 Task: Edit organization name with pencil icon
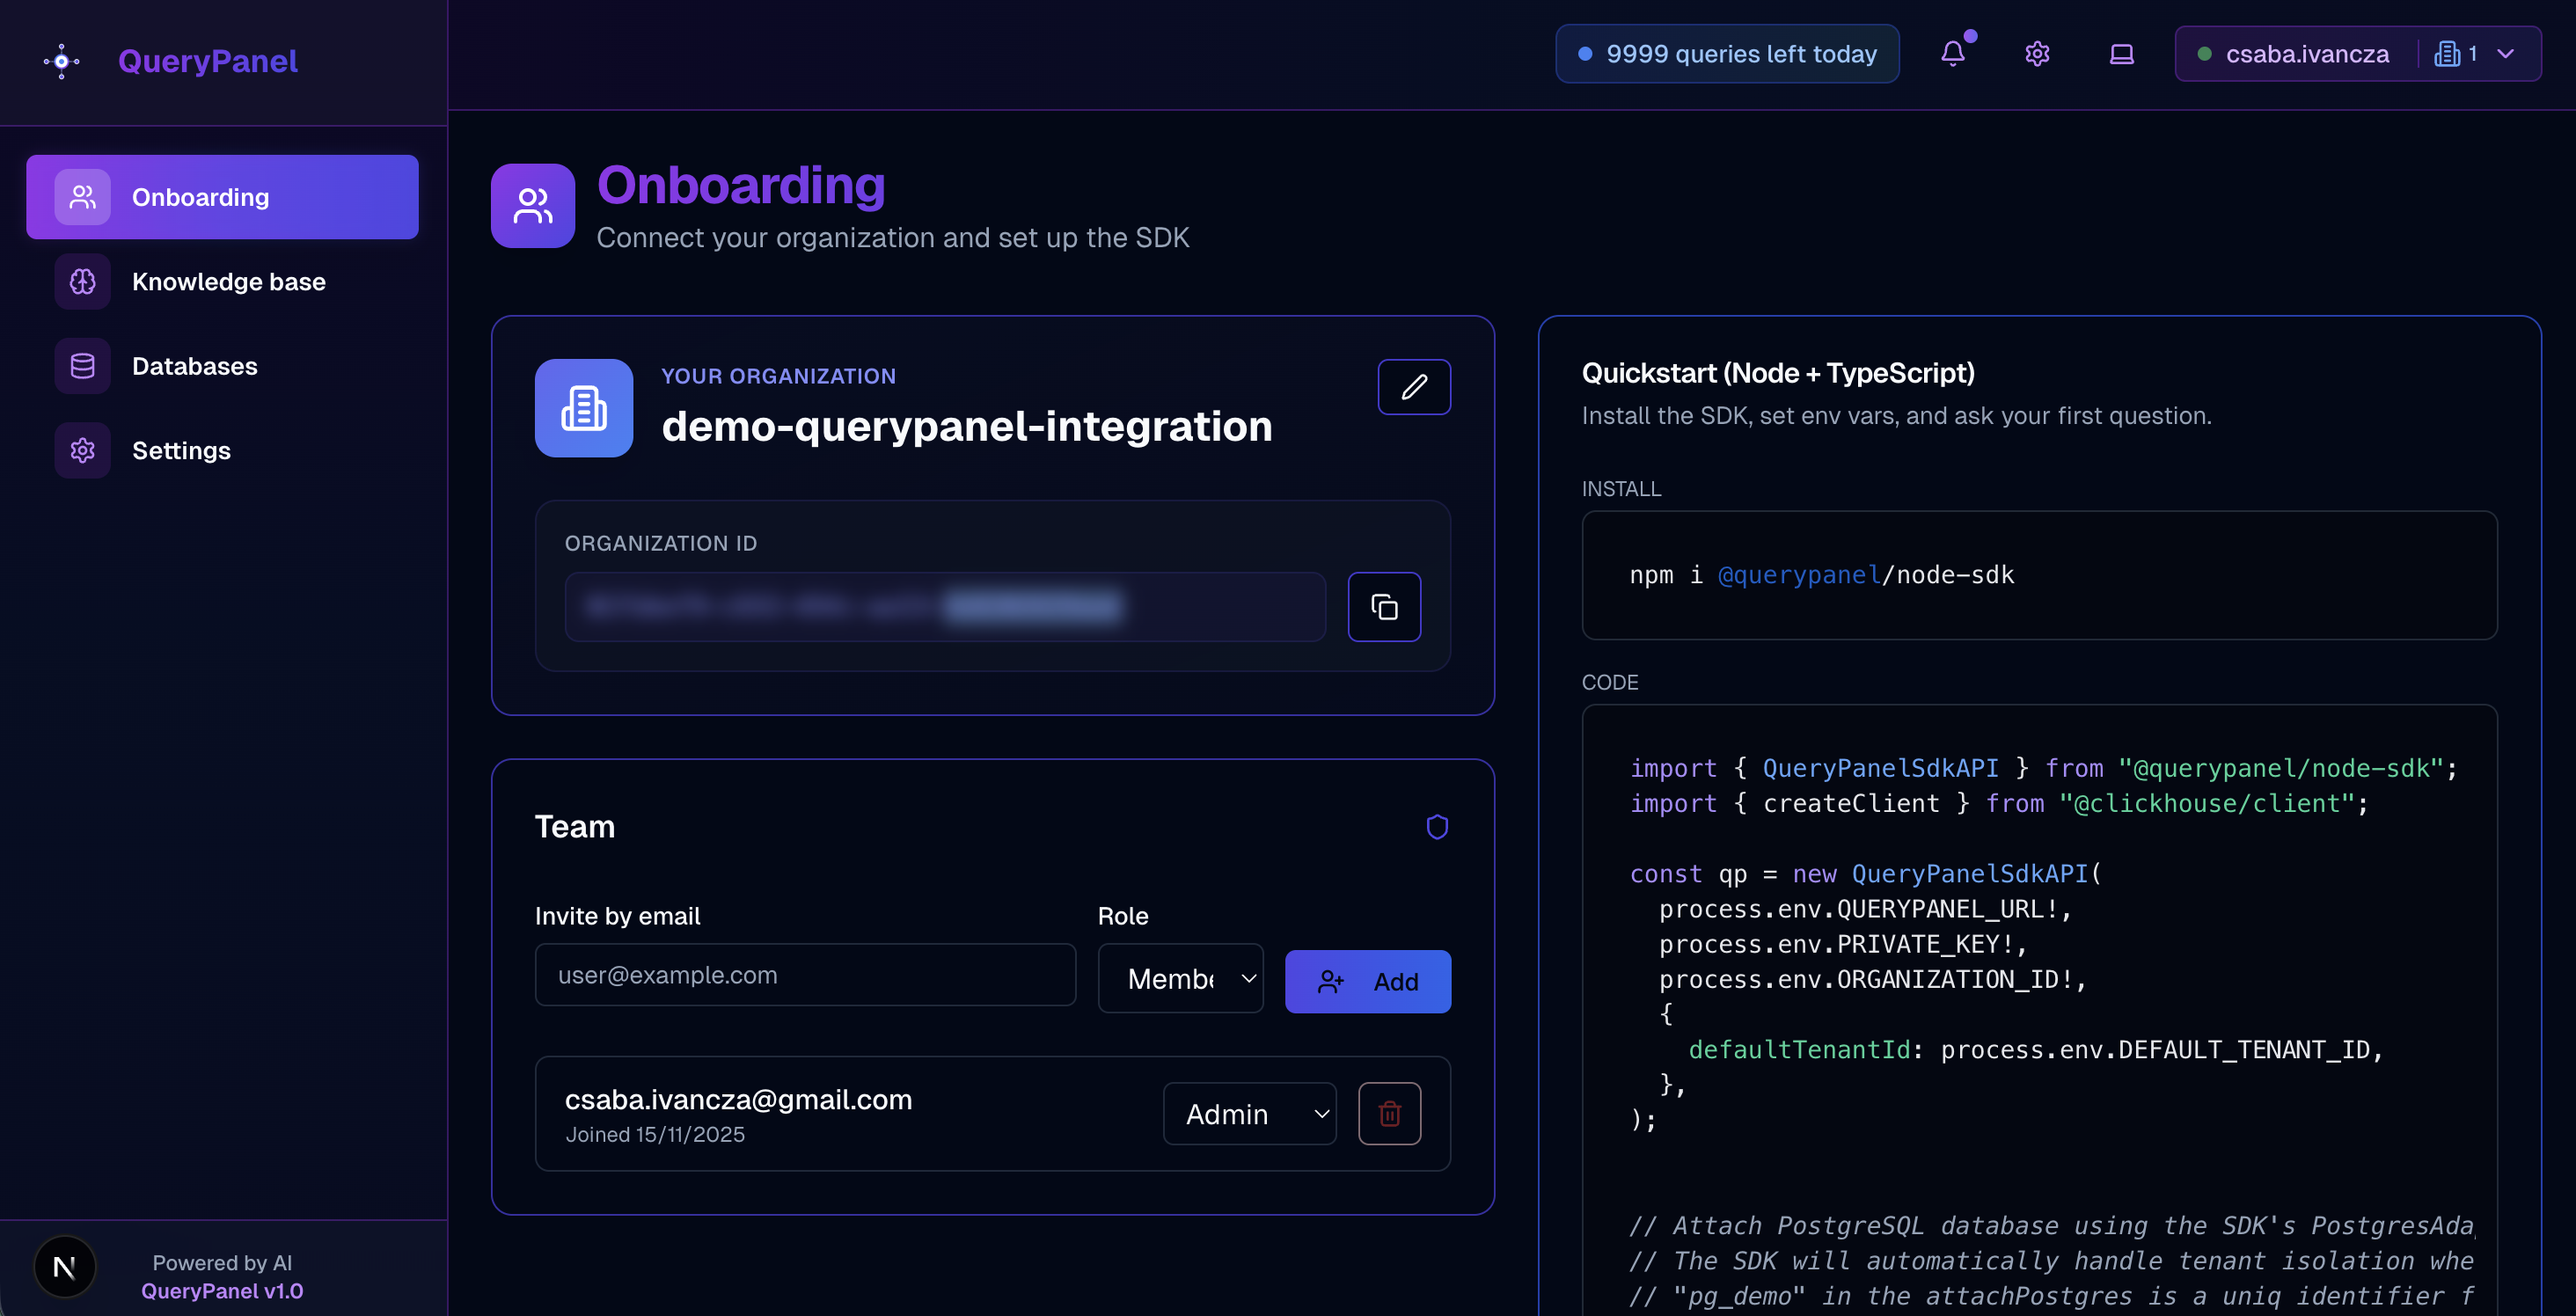pos(1413,387)
